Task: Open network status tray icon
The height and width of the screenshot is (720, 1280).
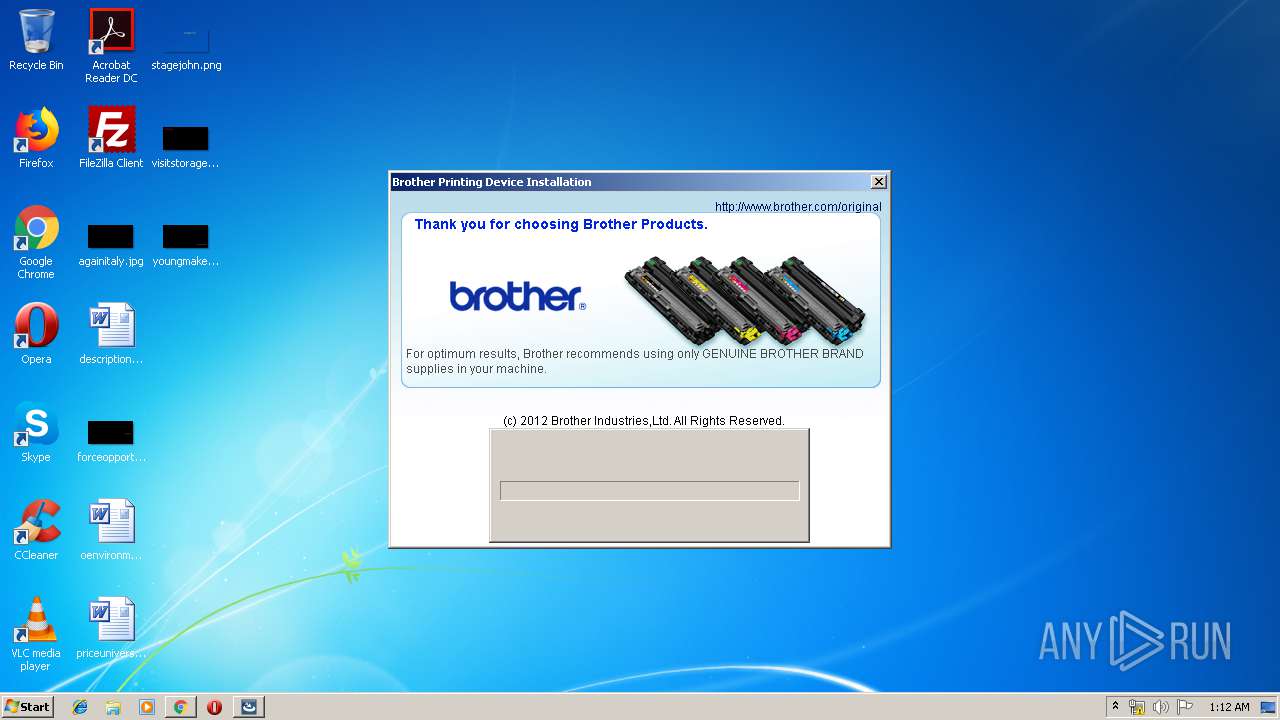Action: pos(1137,707)
